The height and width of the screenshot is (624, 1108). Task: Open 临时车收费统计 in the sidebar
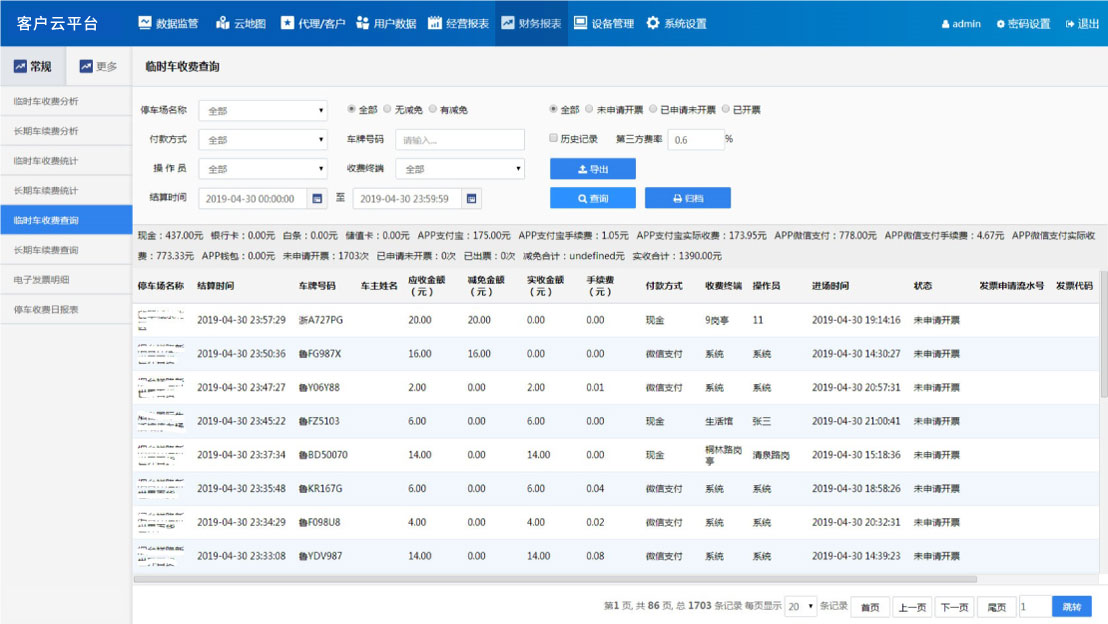pos(66,160)
